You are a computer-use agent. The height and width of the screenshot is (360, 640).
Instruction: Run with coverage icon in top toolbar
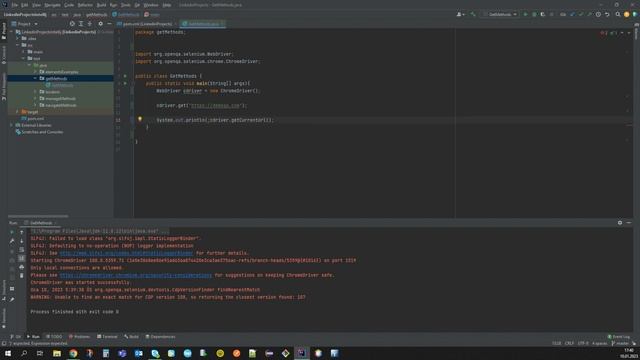point(543,14)
